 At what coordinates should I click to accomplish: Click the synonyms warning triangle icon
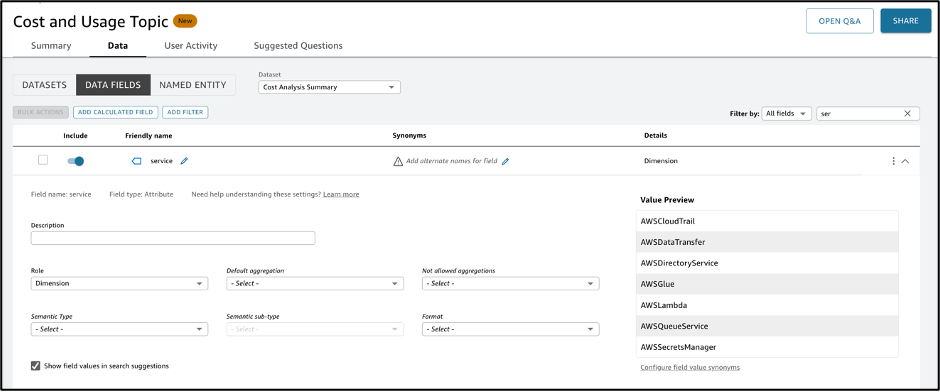click(397, 161)
